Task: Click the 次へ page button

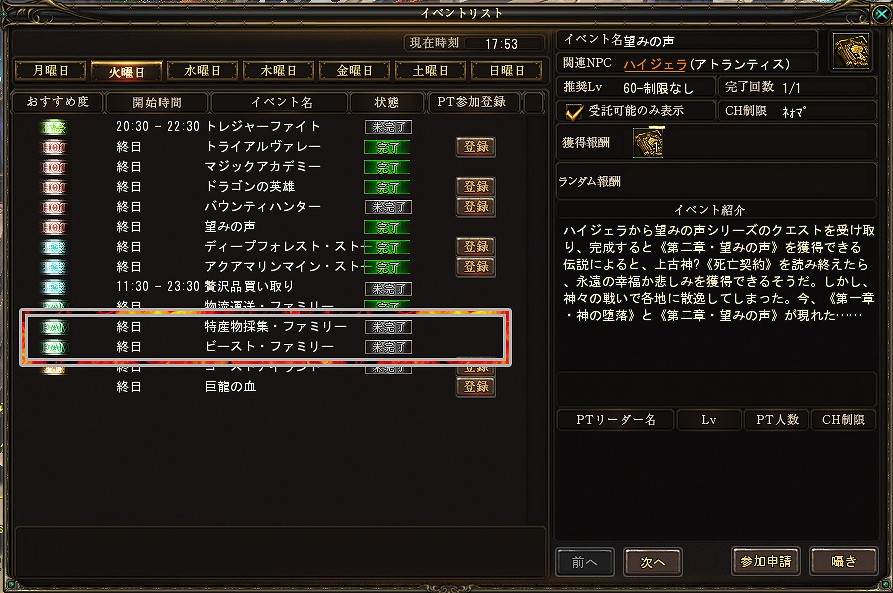Action: pyautogui.click(x=653, y=562)
